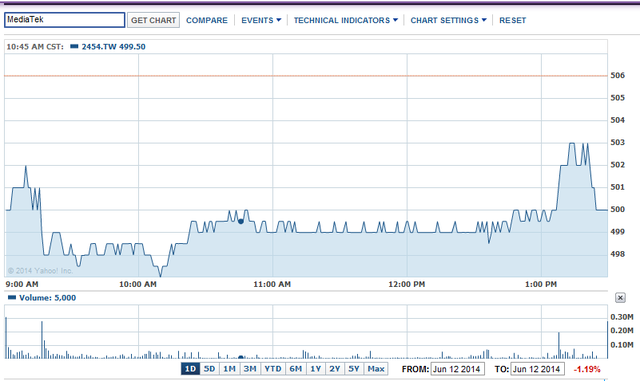Screen dimensions: 640x381
Task: Select the 1D time range tab
Action: pos(191,369)
